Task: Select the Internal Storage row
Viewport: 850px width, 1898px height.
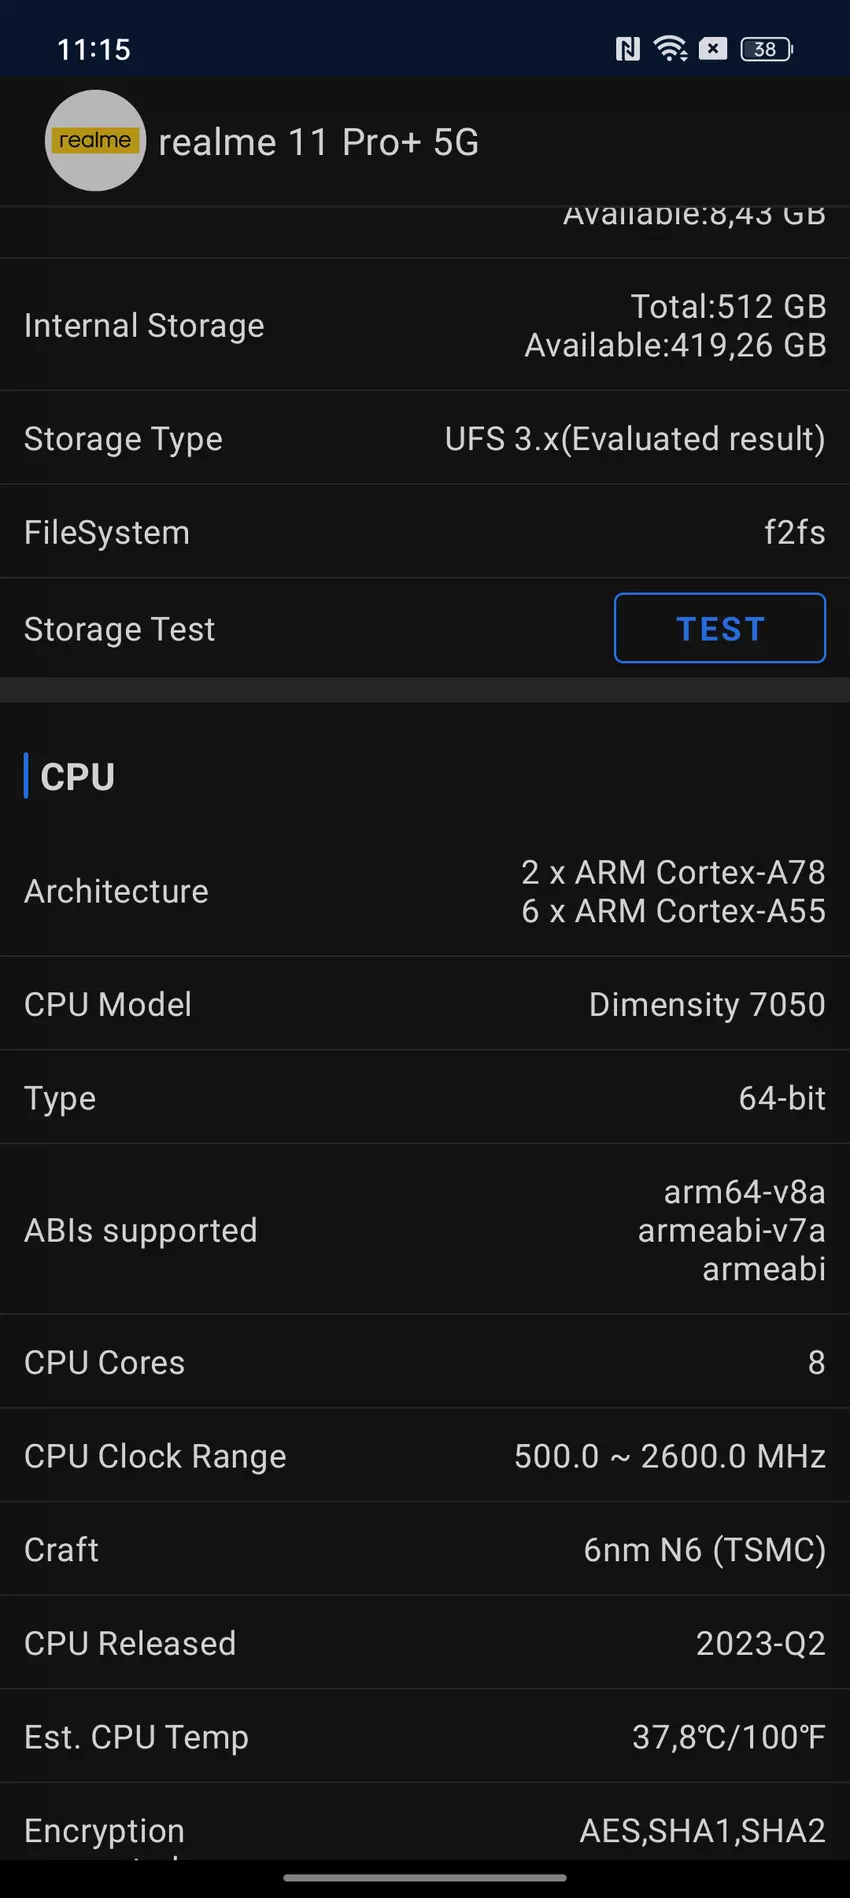Action: pyautogui.click(x=425, y=326)
